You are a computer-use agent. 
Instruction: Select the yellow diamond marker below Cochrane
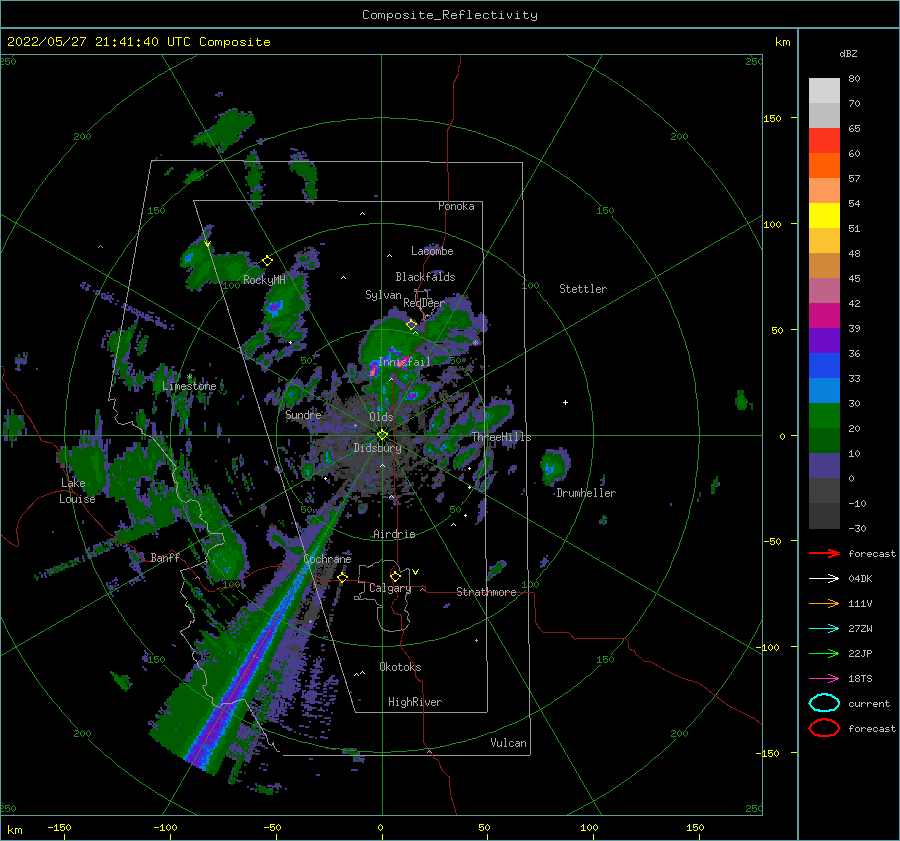tap(343, 577)
